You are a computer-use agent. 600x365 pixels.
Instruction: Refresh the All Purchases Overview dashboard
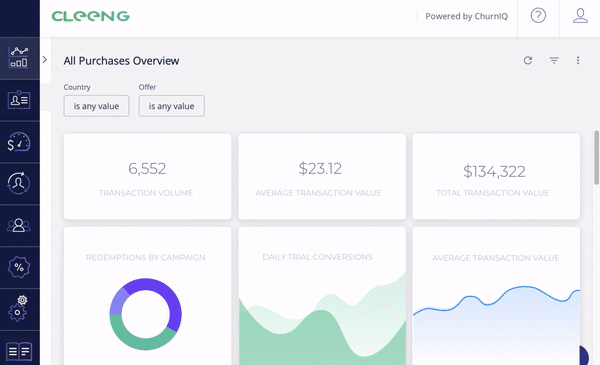click(528, 60)
